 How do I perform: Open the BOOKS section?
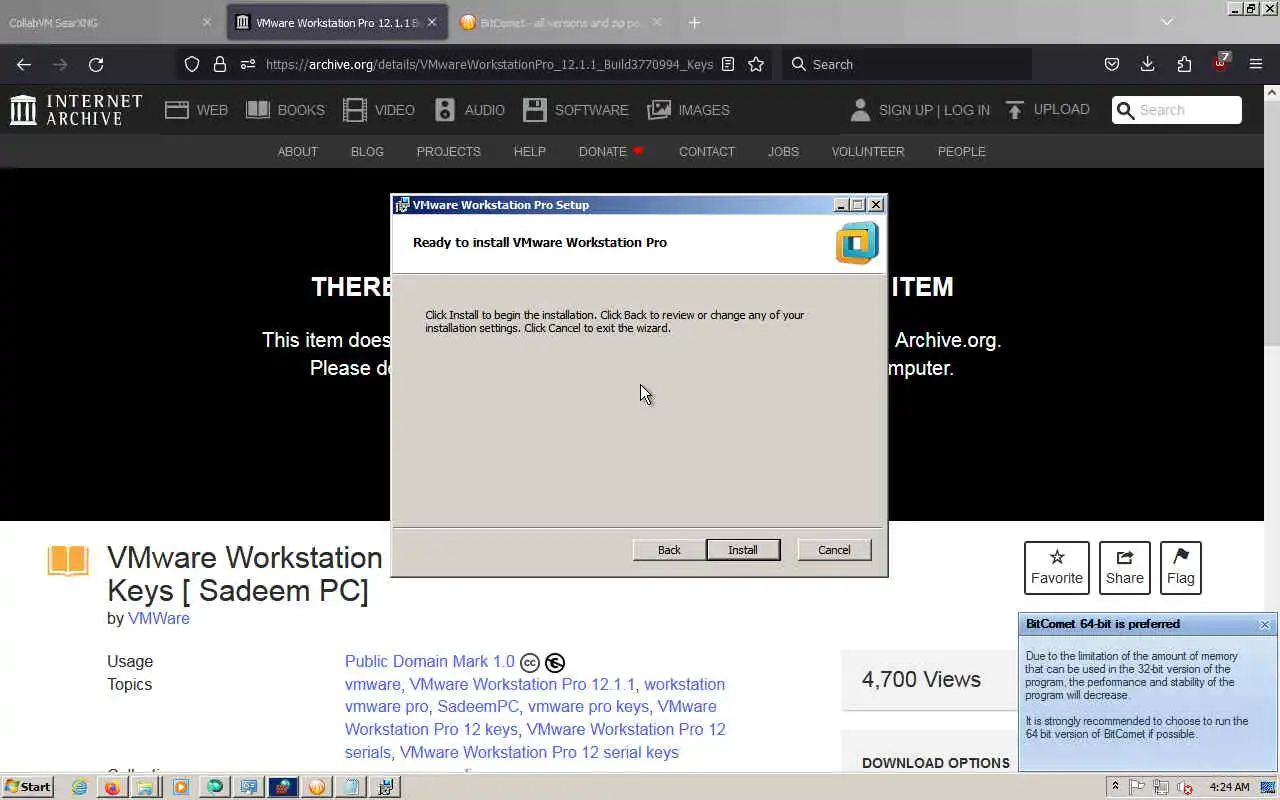point(285,110)
